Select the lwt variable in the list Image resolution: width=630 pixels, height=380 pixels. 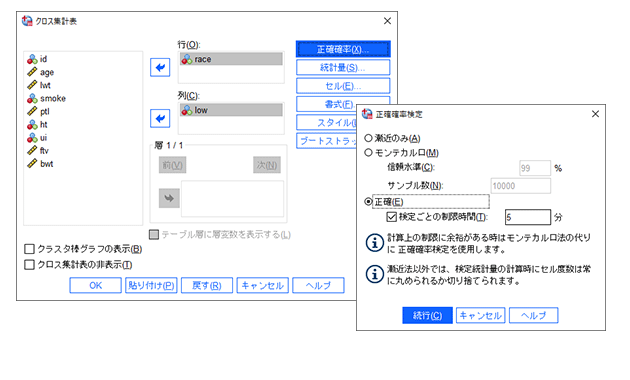point(39,85)
